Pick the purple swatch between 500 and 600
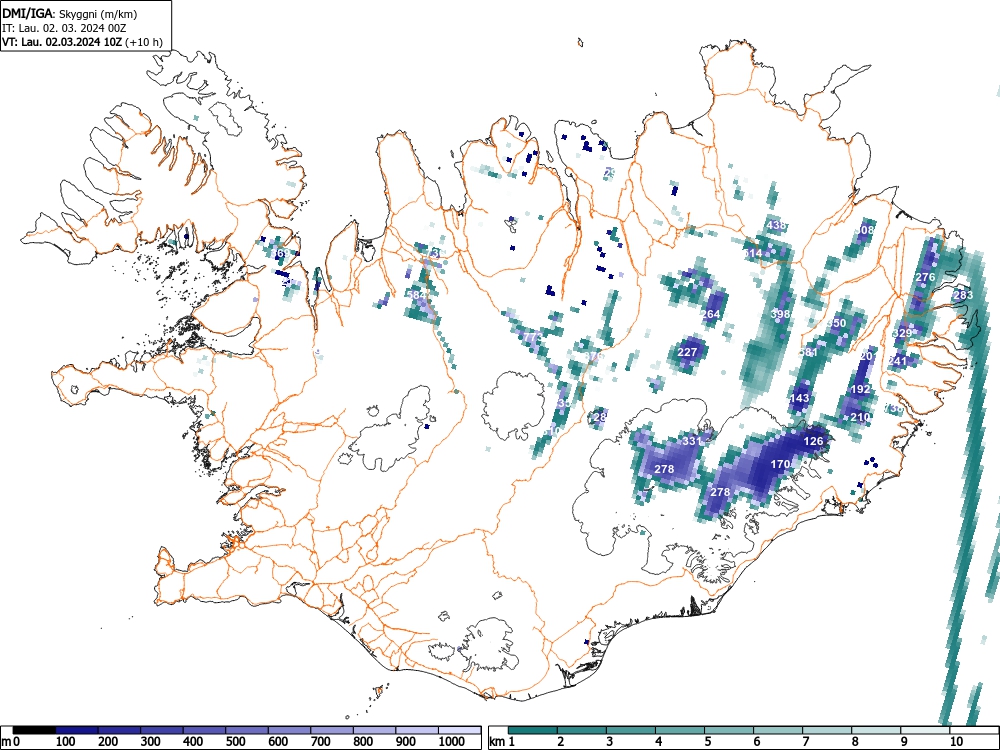1000x750 pixels. 247,730
